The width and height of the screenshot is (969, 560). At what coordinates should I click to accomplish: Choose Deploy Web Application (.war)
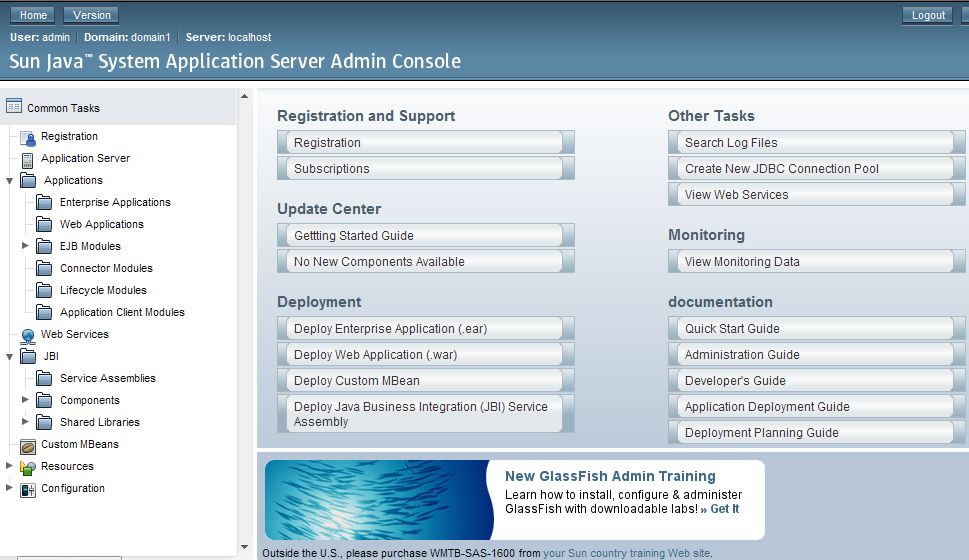(426, 354)
